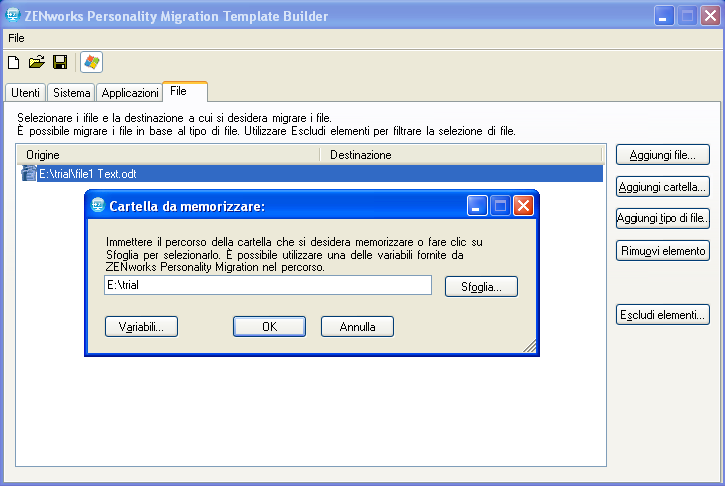Image resolution: width=725 pixels, height=486 pixels.
Task: Create a new template with the blank page icon
Action: [14, 62]
